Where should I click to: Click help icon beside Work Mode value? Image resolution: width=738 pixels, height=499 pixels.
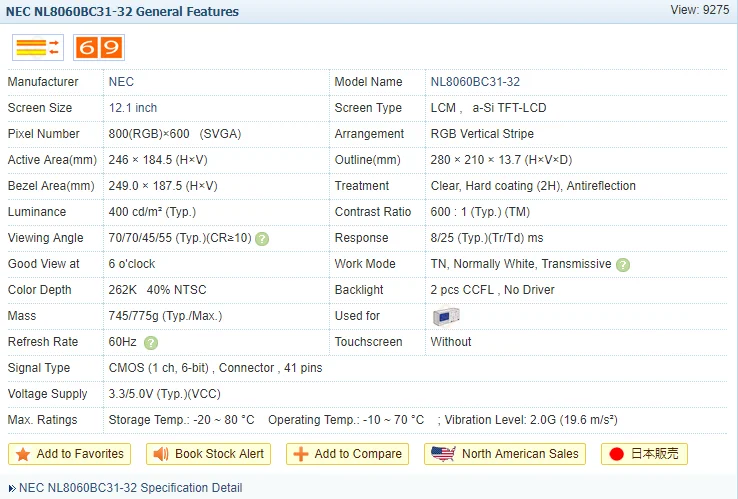(623, 265)
